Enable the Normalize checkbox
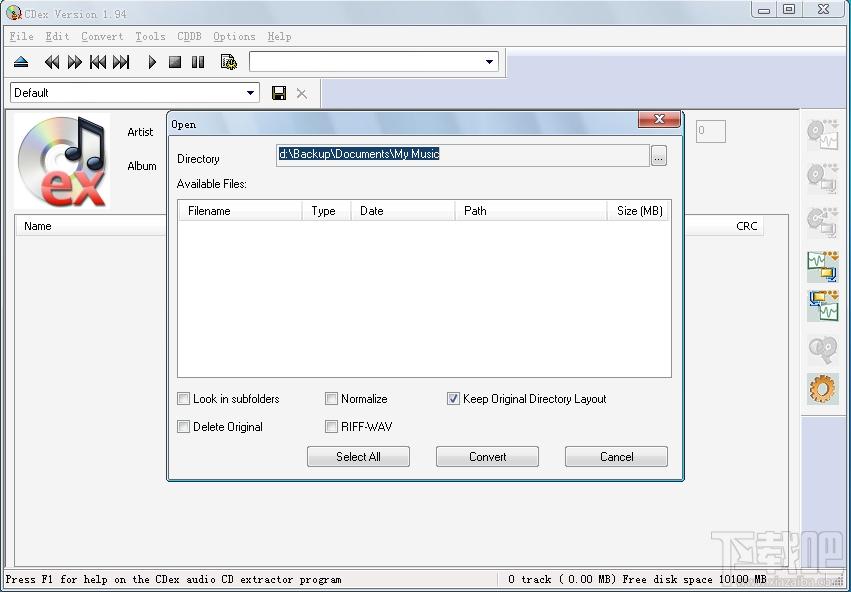The width and height of the screenshot is (851, 592). click(331, 399)
